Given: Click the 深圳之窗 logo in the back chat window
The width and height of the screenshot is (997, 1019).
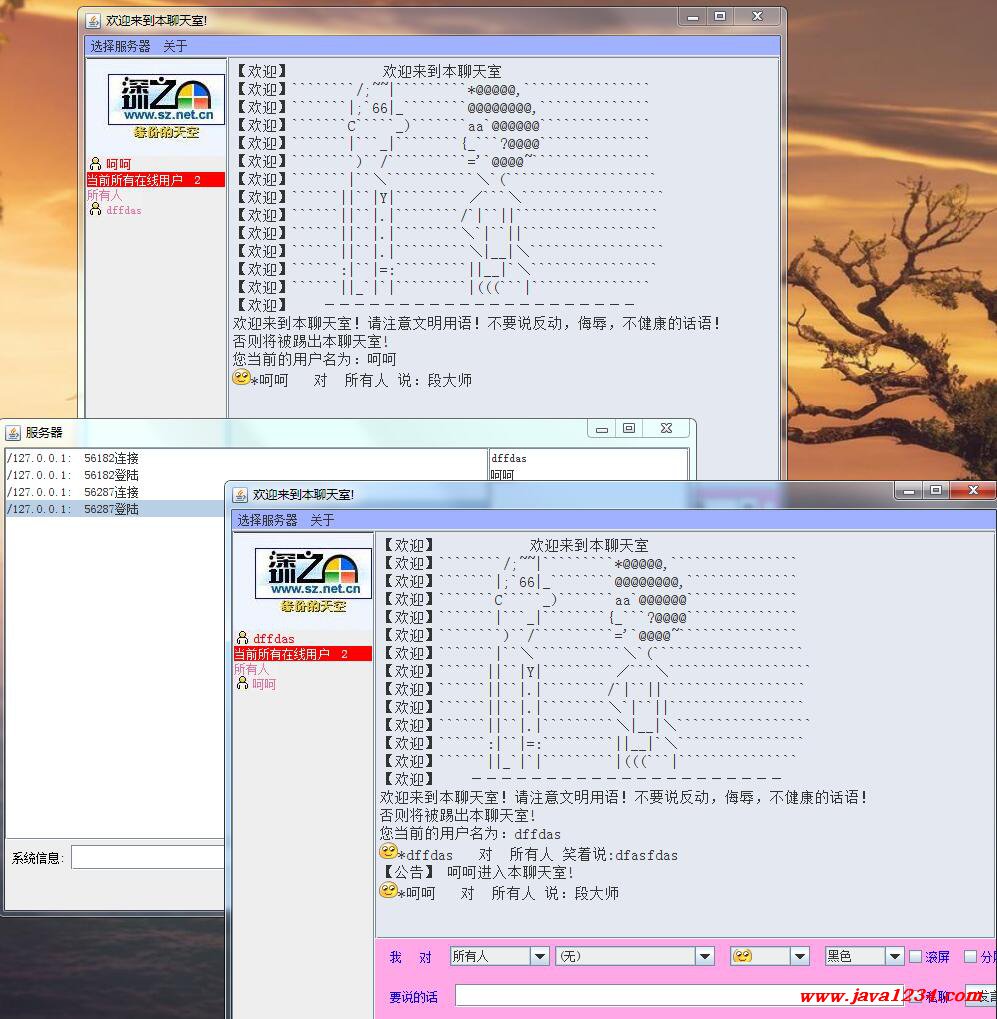Looking at the screenshot, I should click(x=166, y=99).
